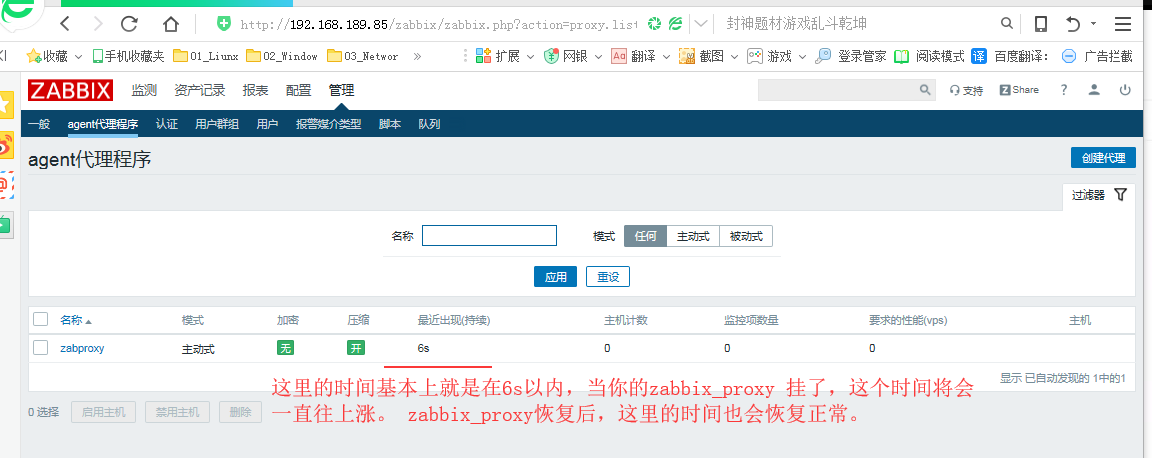Select the 被动式 mode option
This screenshot has height=458, width=1152.
pyautogui.click(x=746, y=236)
